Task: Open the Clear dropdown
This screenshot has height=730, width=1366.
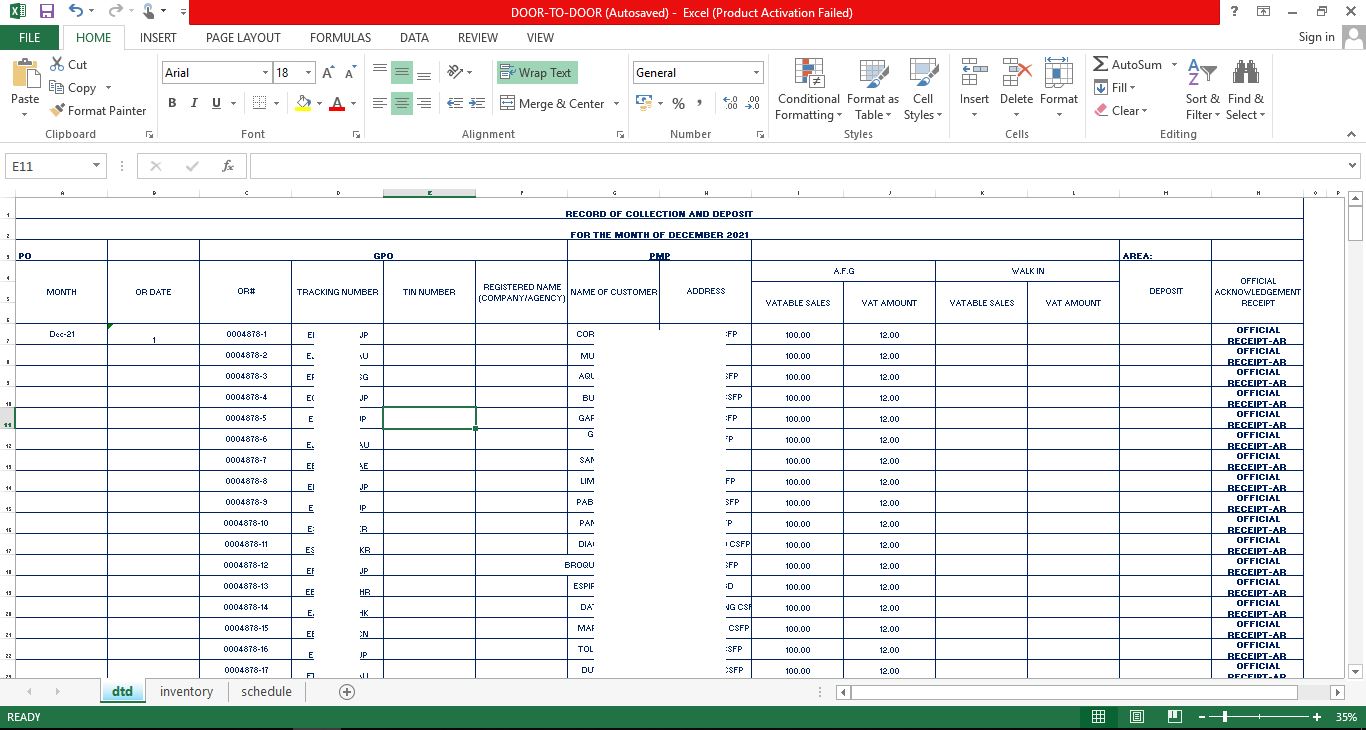Action: click(x=1121, y=110)
